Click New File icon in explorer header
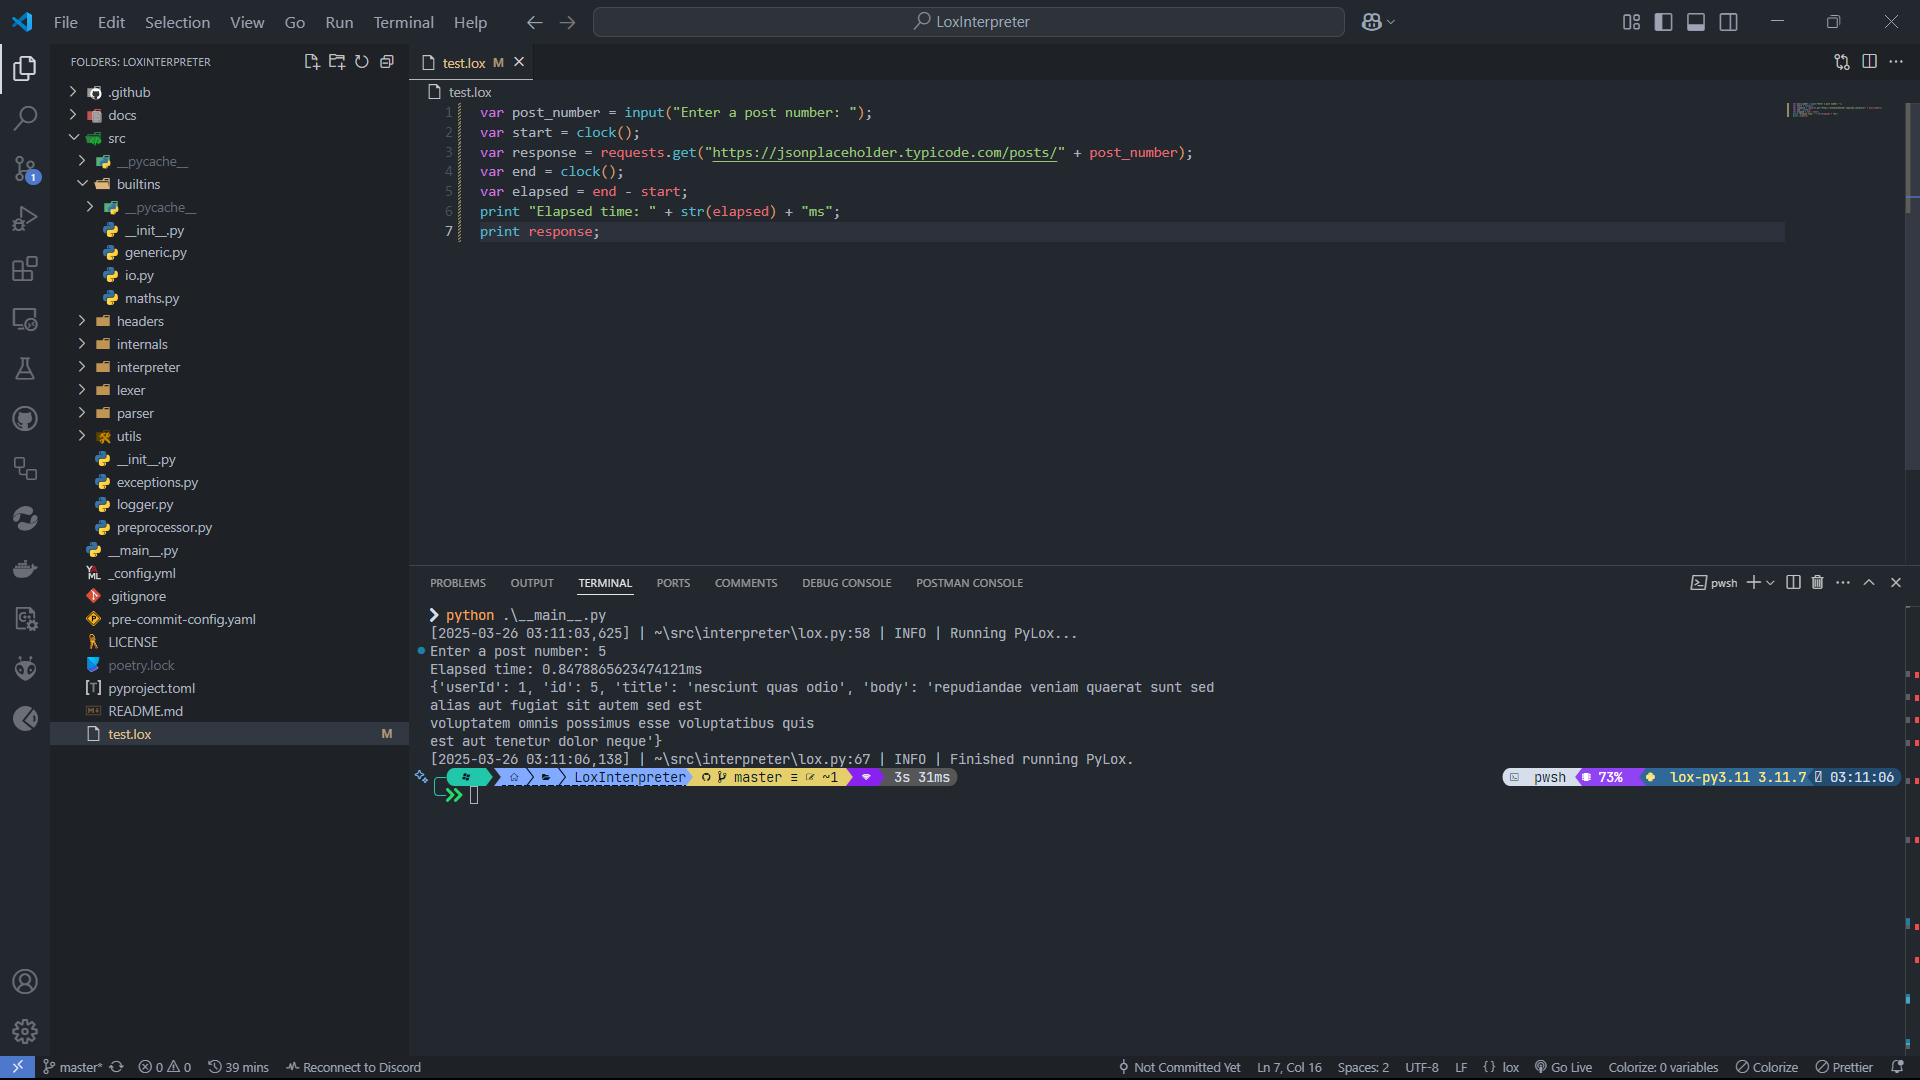Screen dimensions: 1920x1080 point(311,62)
